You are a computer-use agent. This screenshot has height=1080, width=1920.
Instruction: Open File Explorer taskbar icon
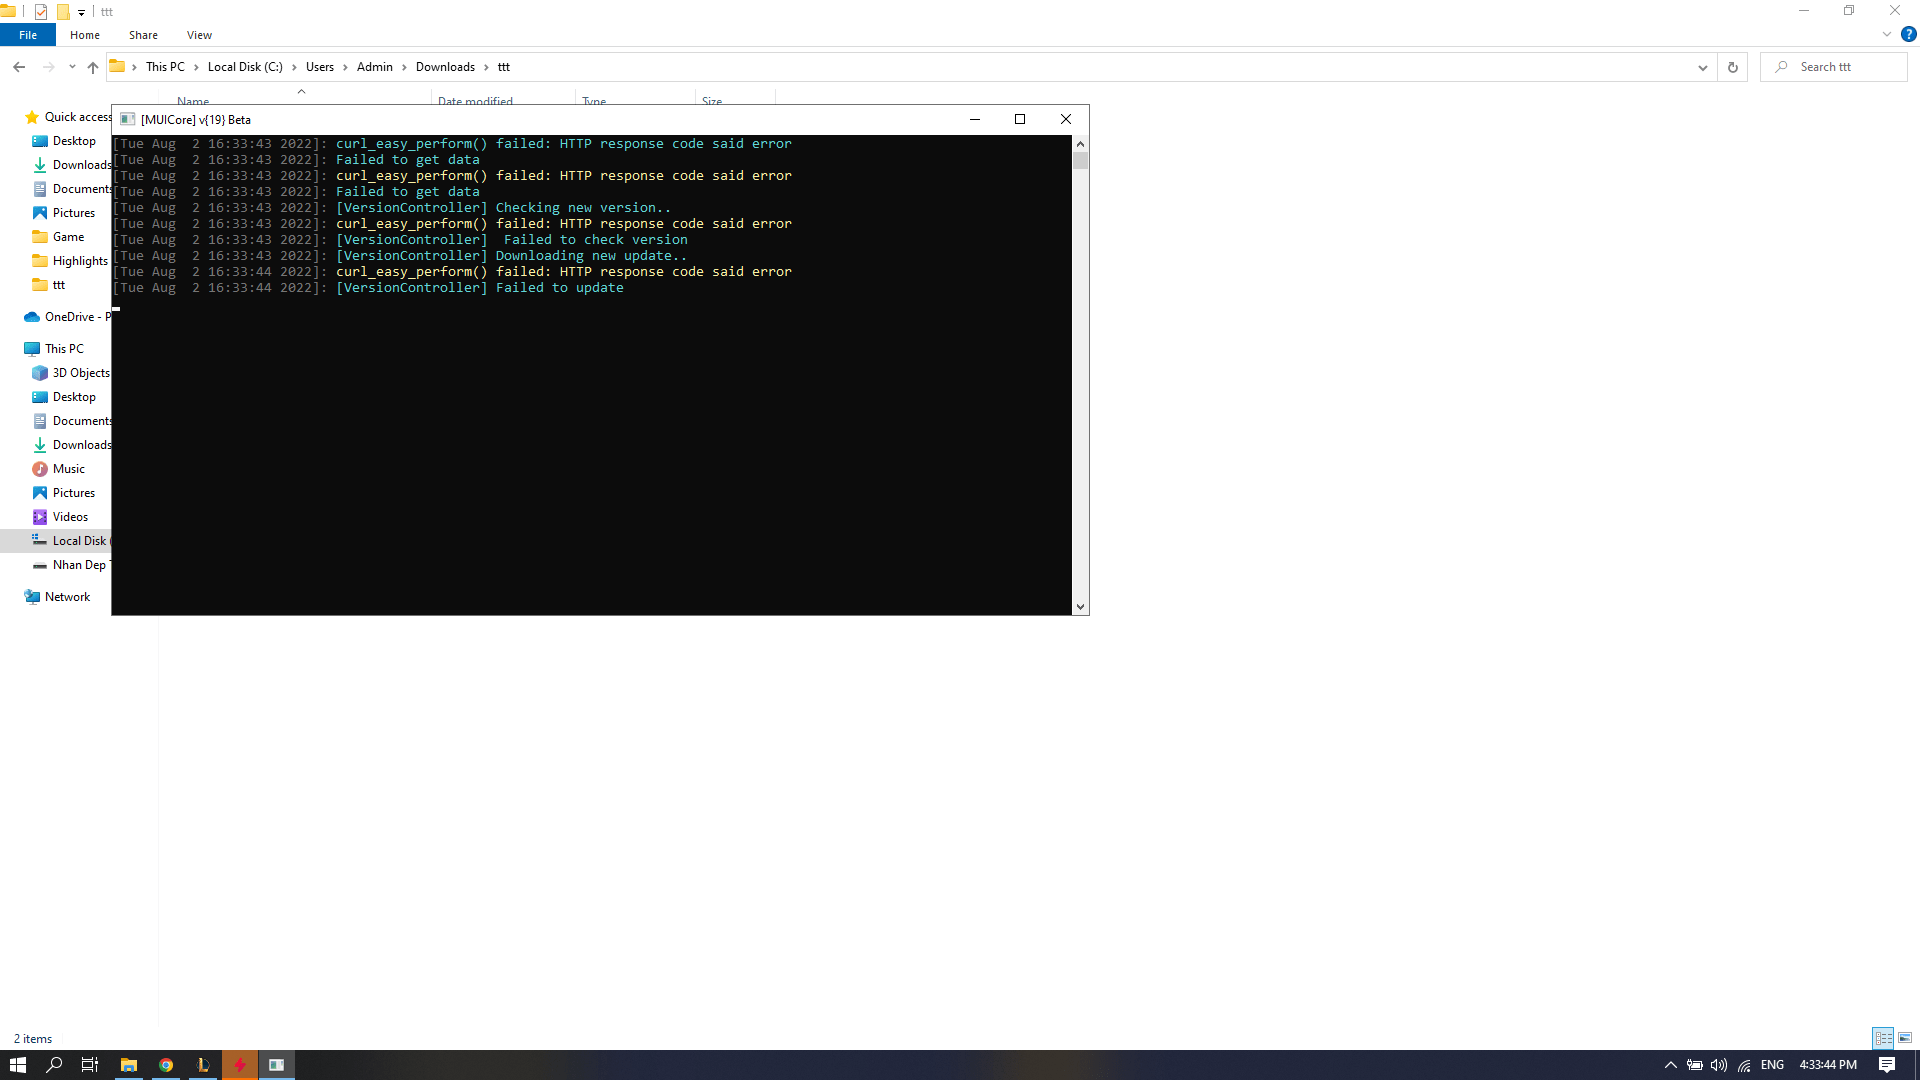(x=129, y=1065)
